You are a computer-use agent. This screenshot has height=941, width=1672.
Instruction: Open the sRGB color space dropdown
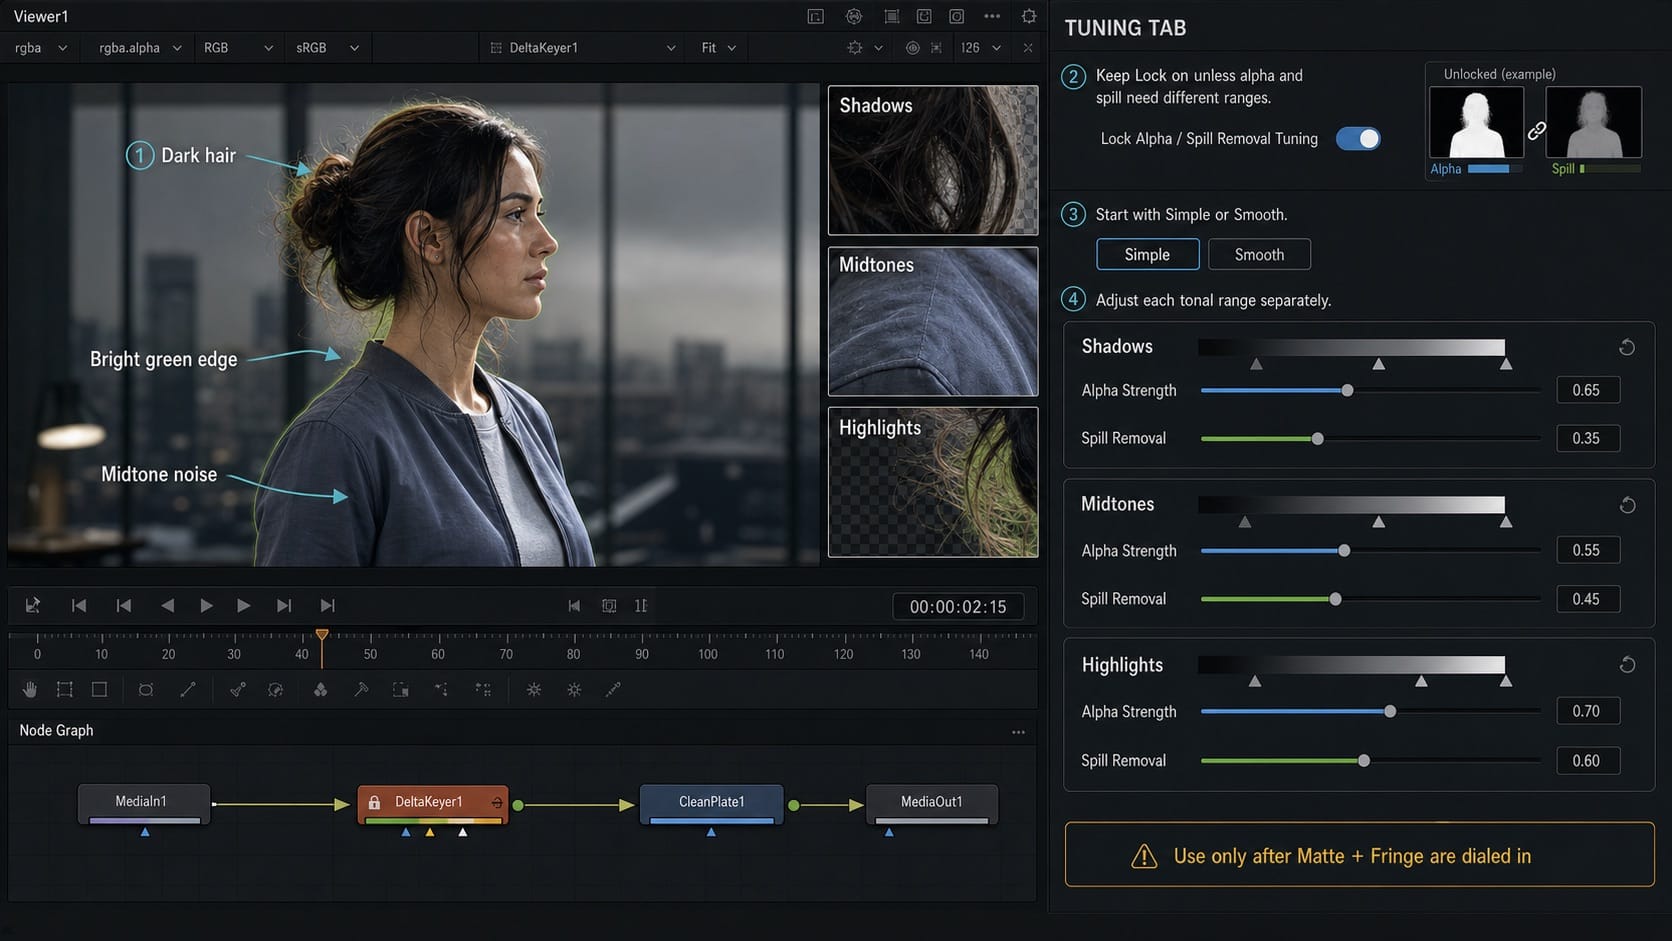point(328,48)
